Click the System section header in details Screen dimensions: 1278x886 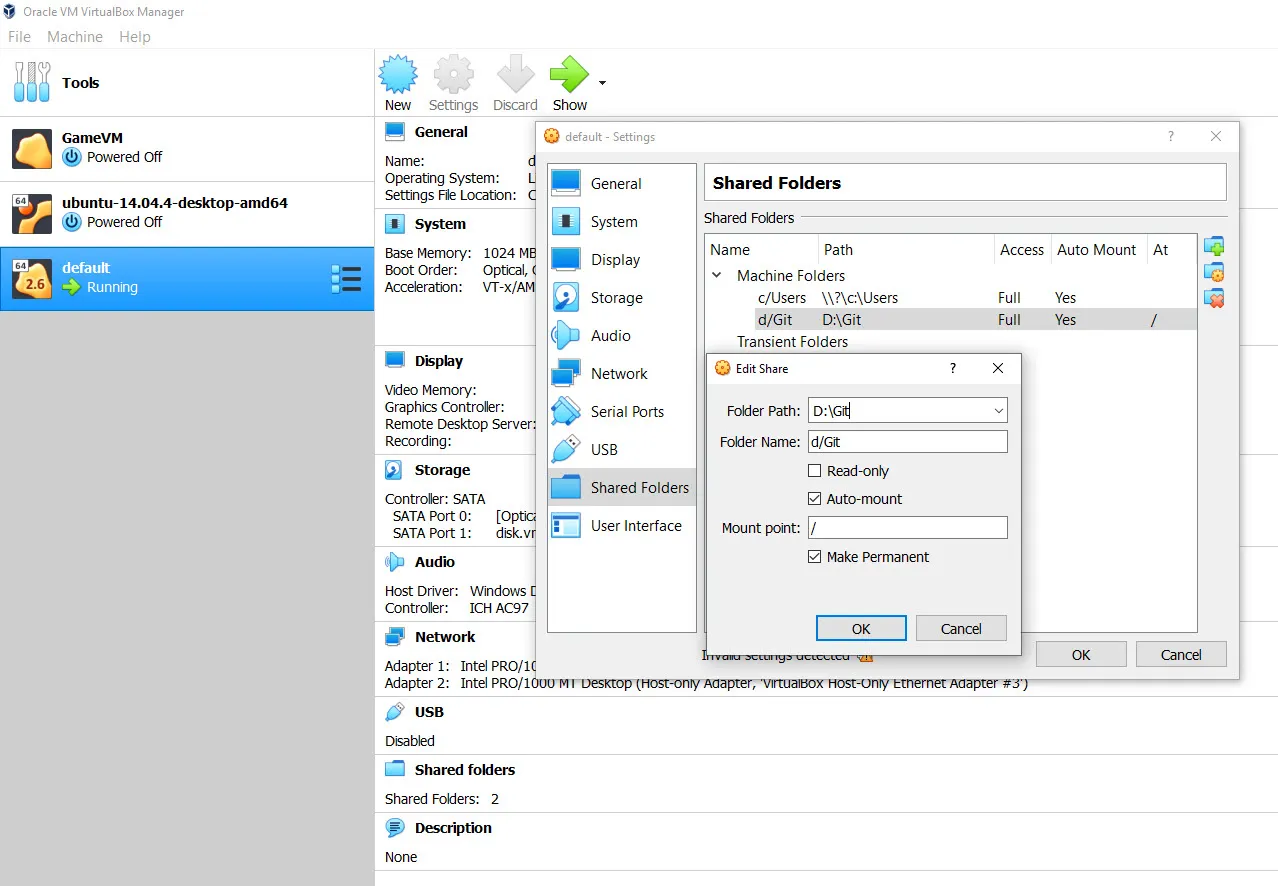(x=440, y=224)
